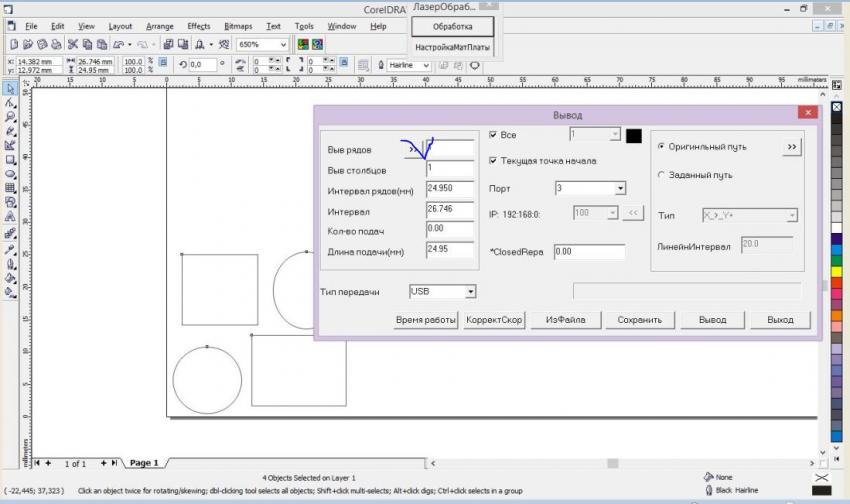Uncheck the "Все" checkbox
The height and width of the screenshot is (504, 850).
tap(493, 134)
